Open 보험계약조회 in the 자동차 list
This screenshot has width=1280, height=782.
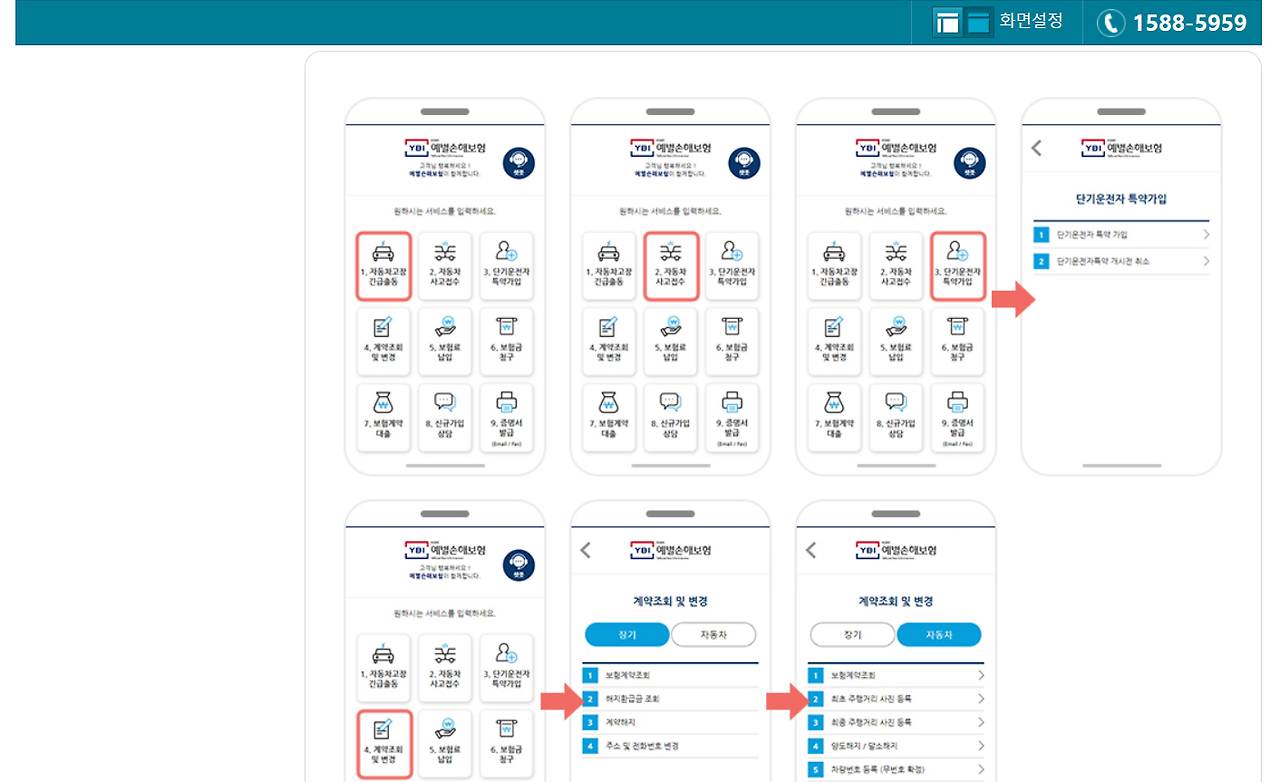[x=897, y=675]
